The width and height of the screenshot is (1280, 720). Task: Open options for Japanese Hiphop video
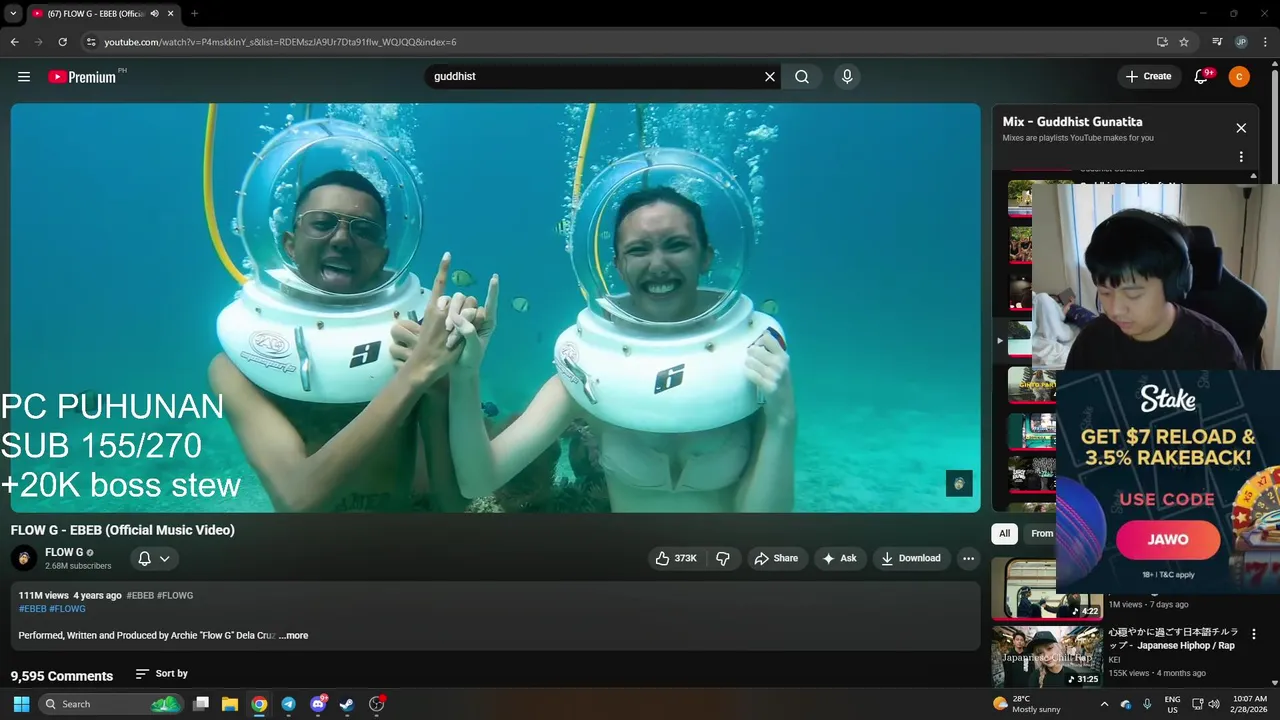click(x=1254, y=634)
